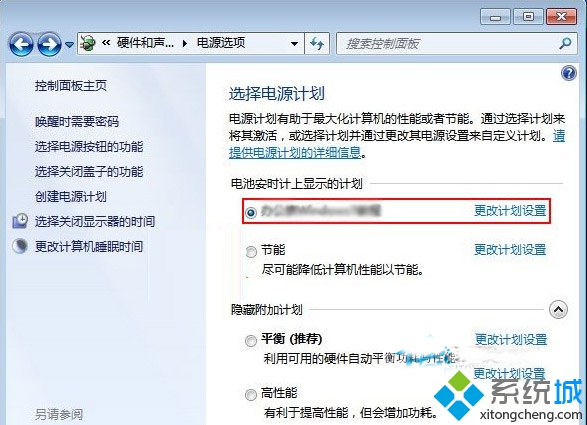
Task: Select the 高性能 power plan radio button
Action: tap(250, 395)
